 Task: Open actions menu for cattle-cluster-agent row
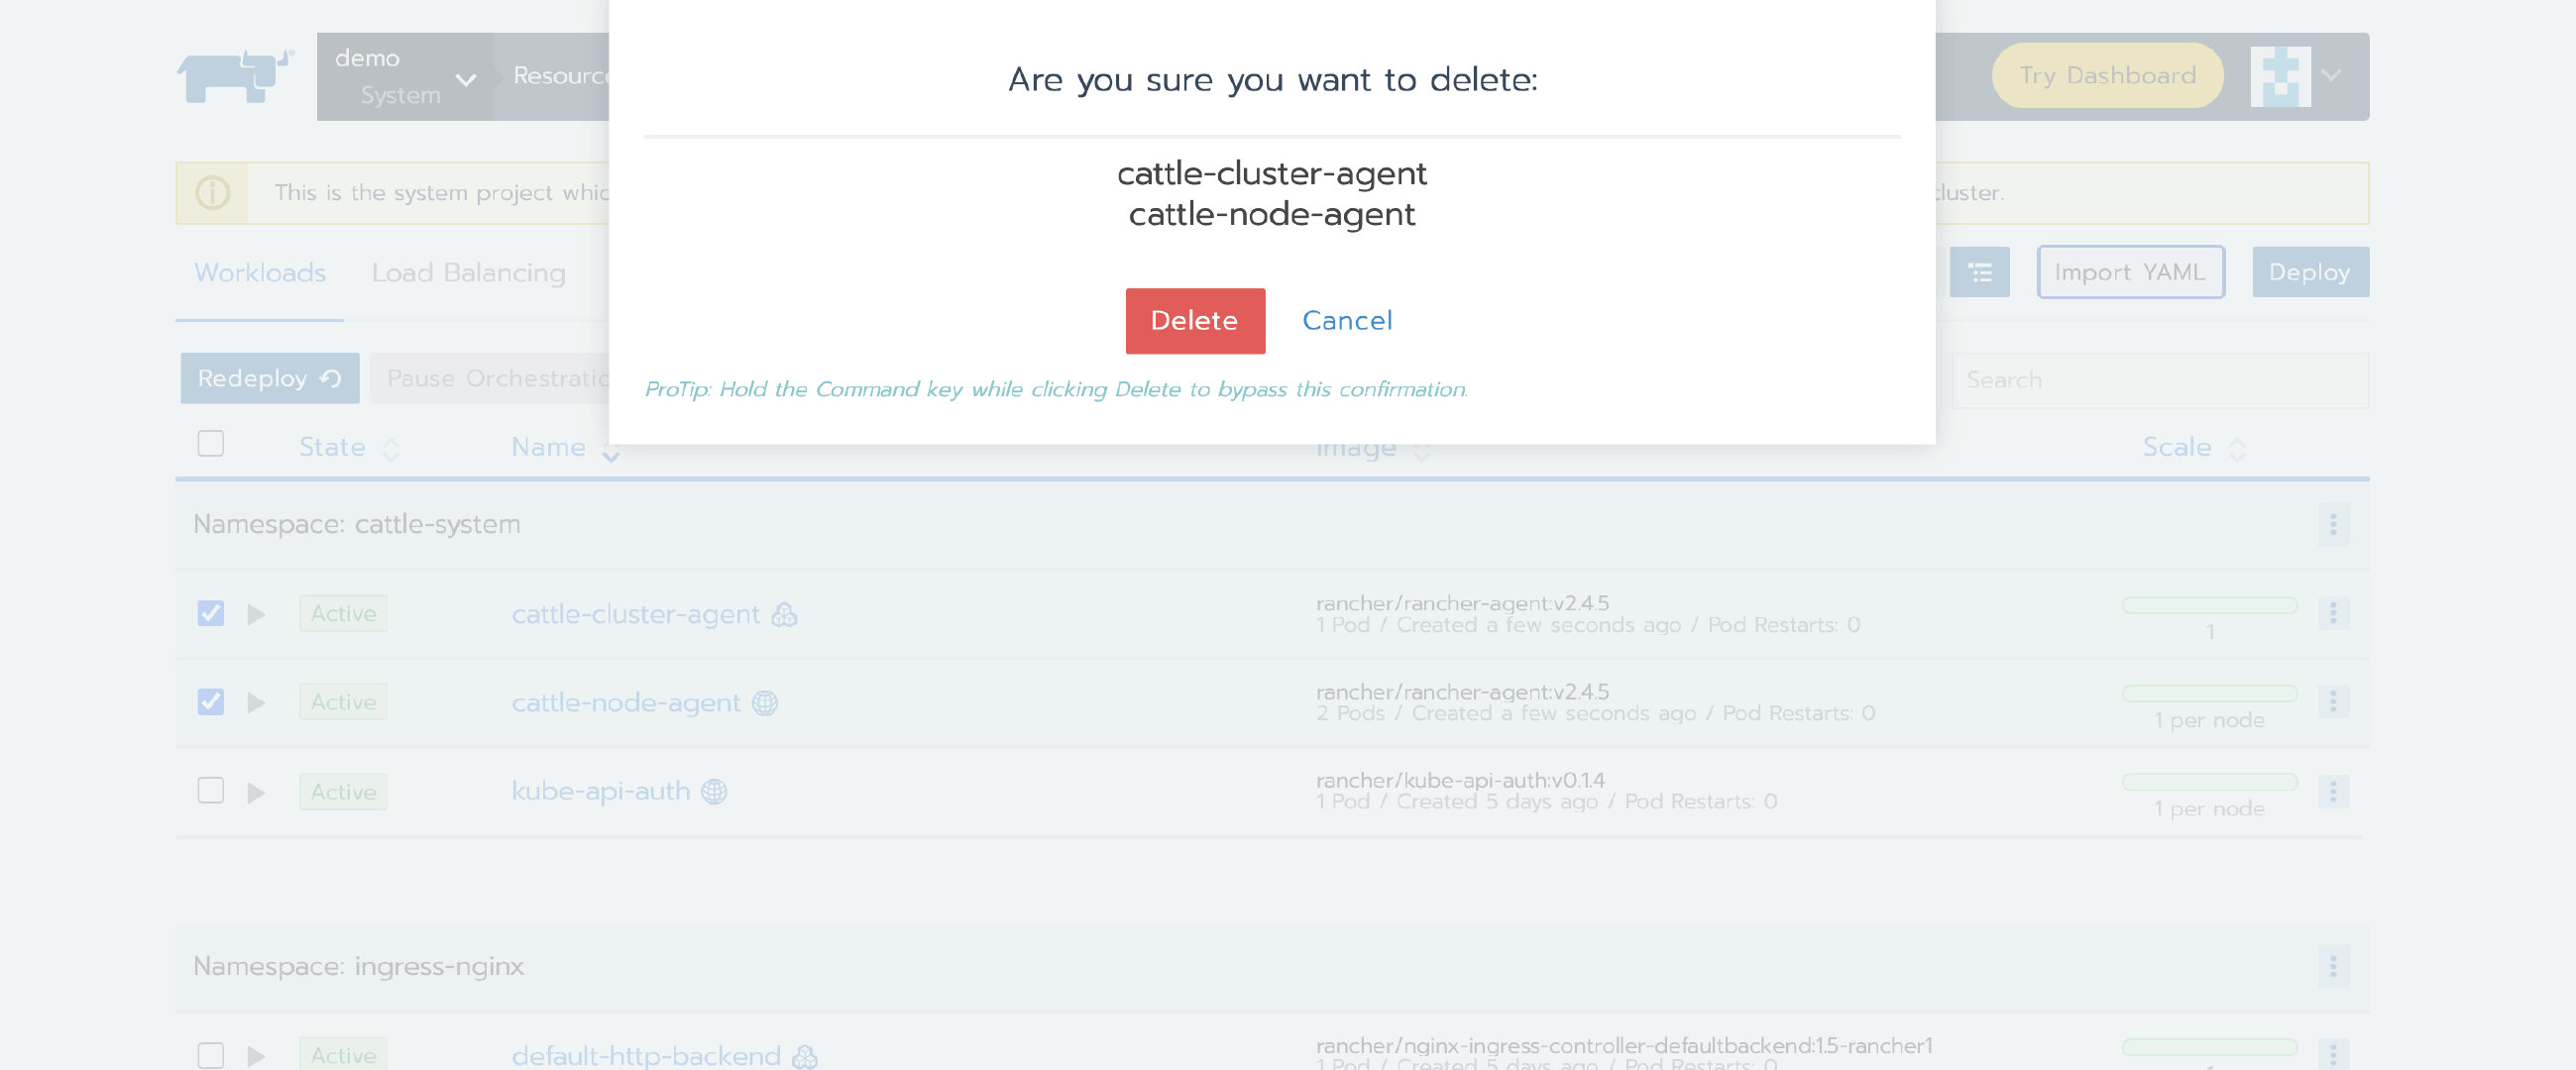pos(2332,613)
